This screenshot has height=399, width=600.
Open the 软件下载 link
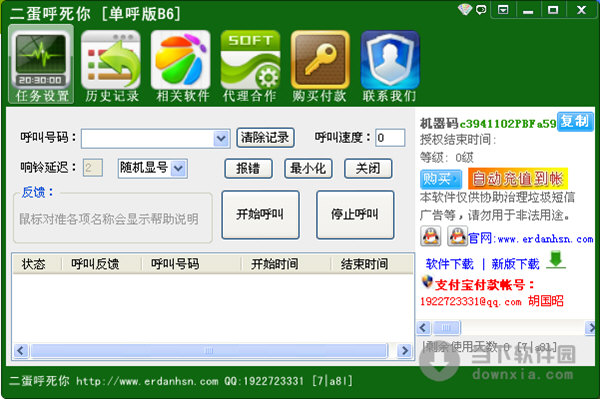449,264
